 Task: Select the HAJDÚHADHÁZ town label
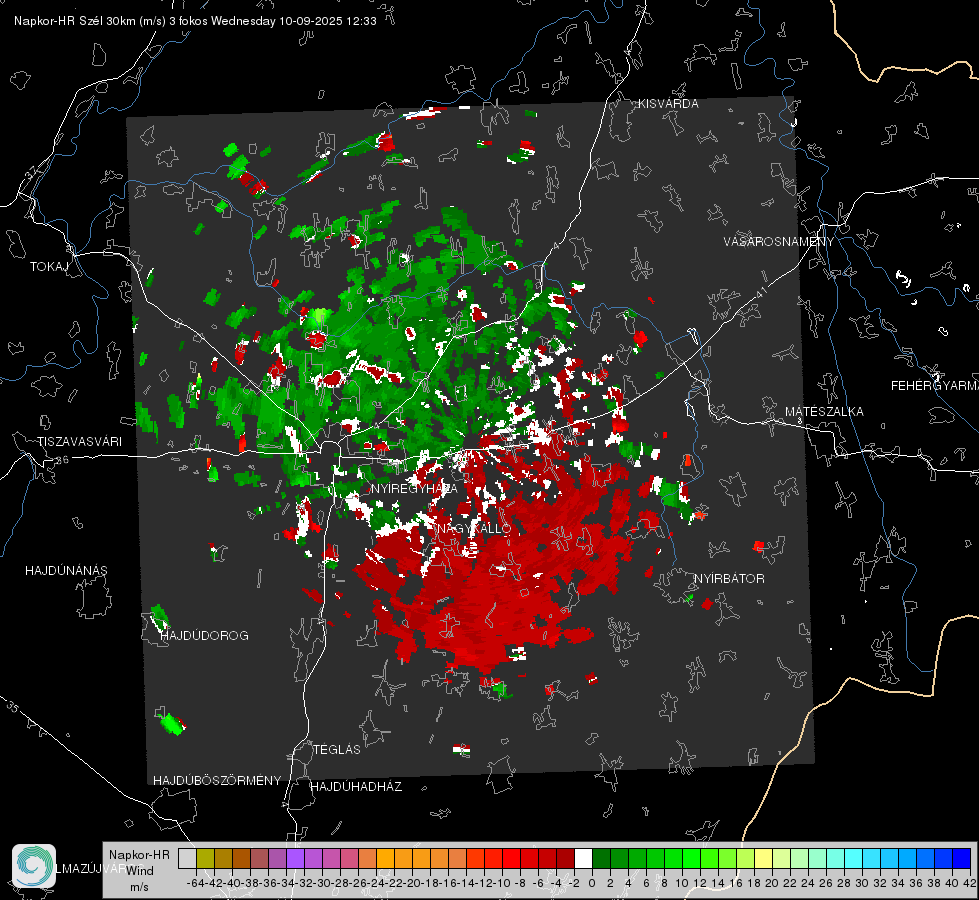pos(356,787)
